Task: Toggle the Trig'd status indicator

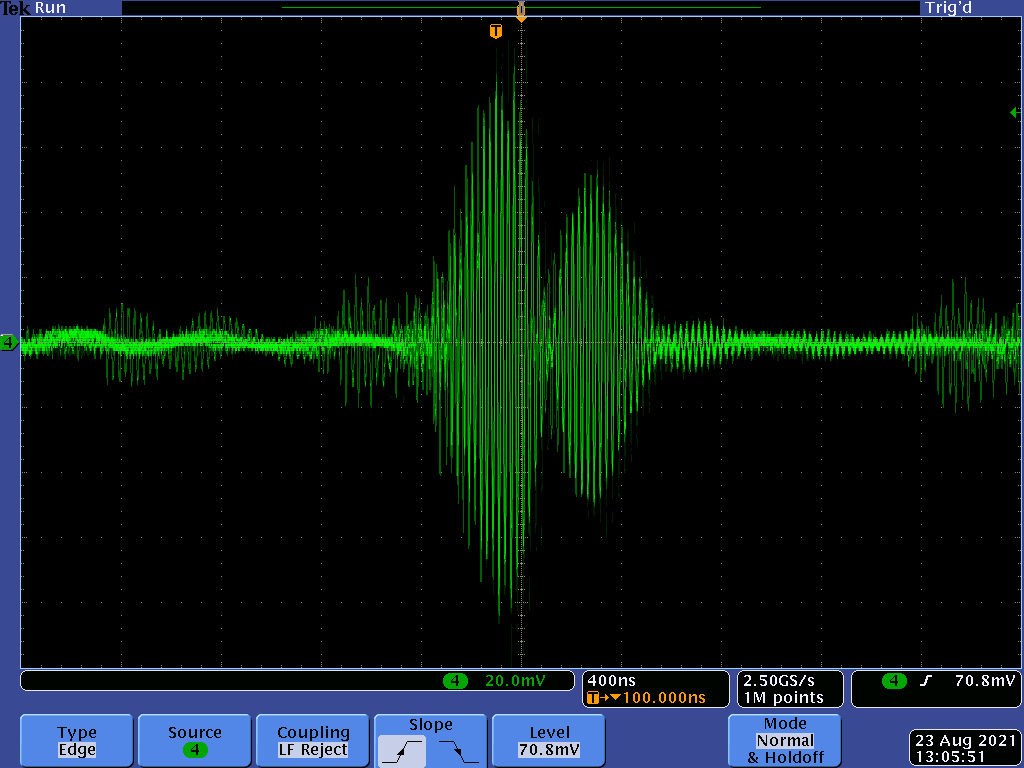Action: (948, 8)
